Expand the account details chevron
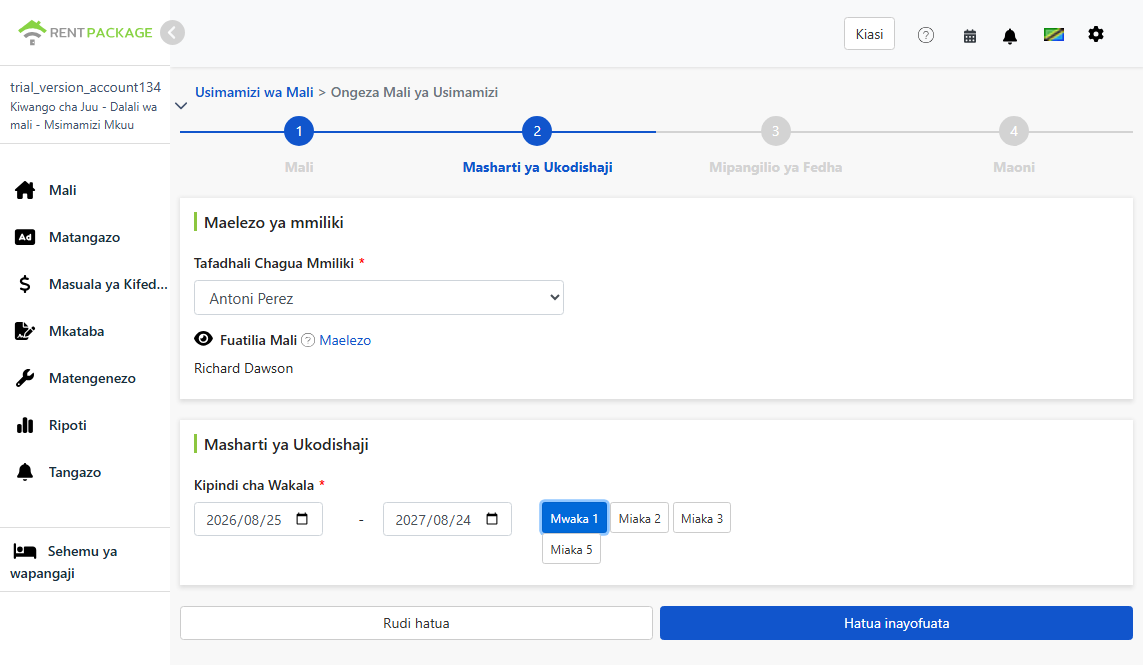The width and height of the screenshot is (1143, 665). pyautogui.click(x=182, y=106)
